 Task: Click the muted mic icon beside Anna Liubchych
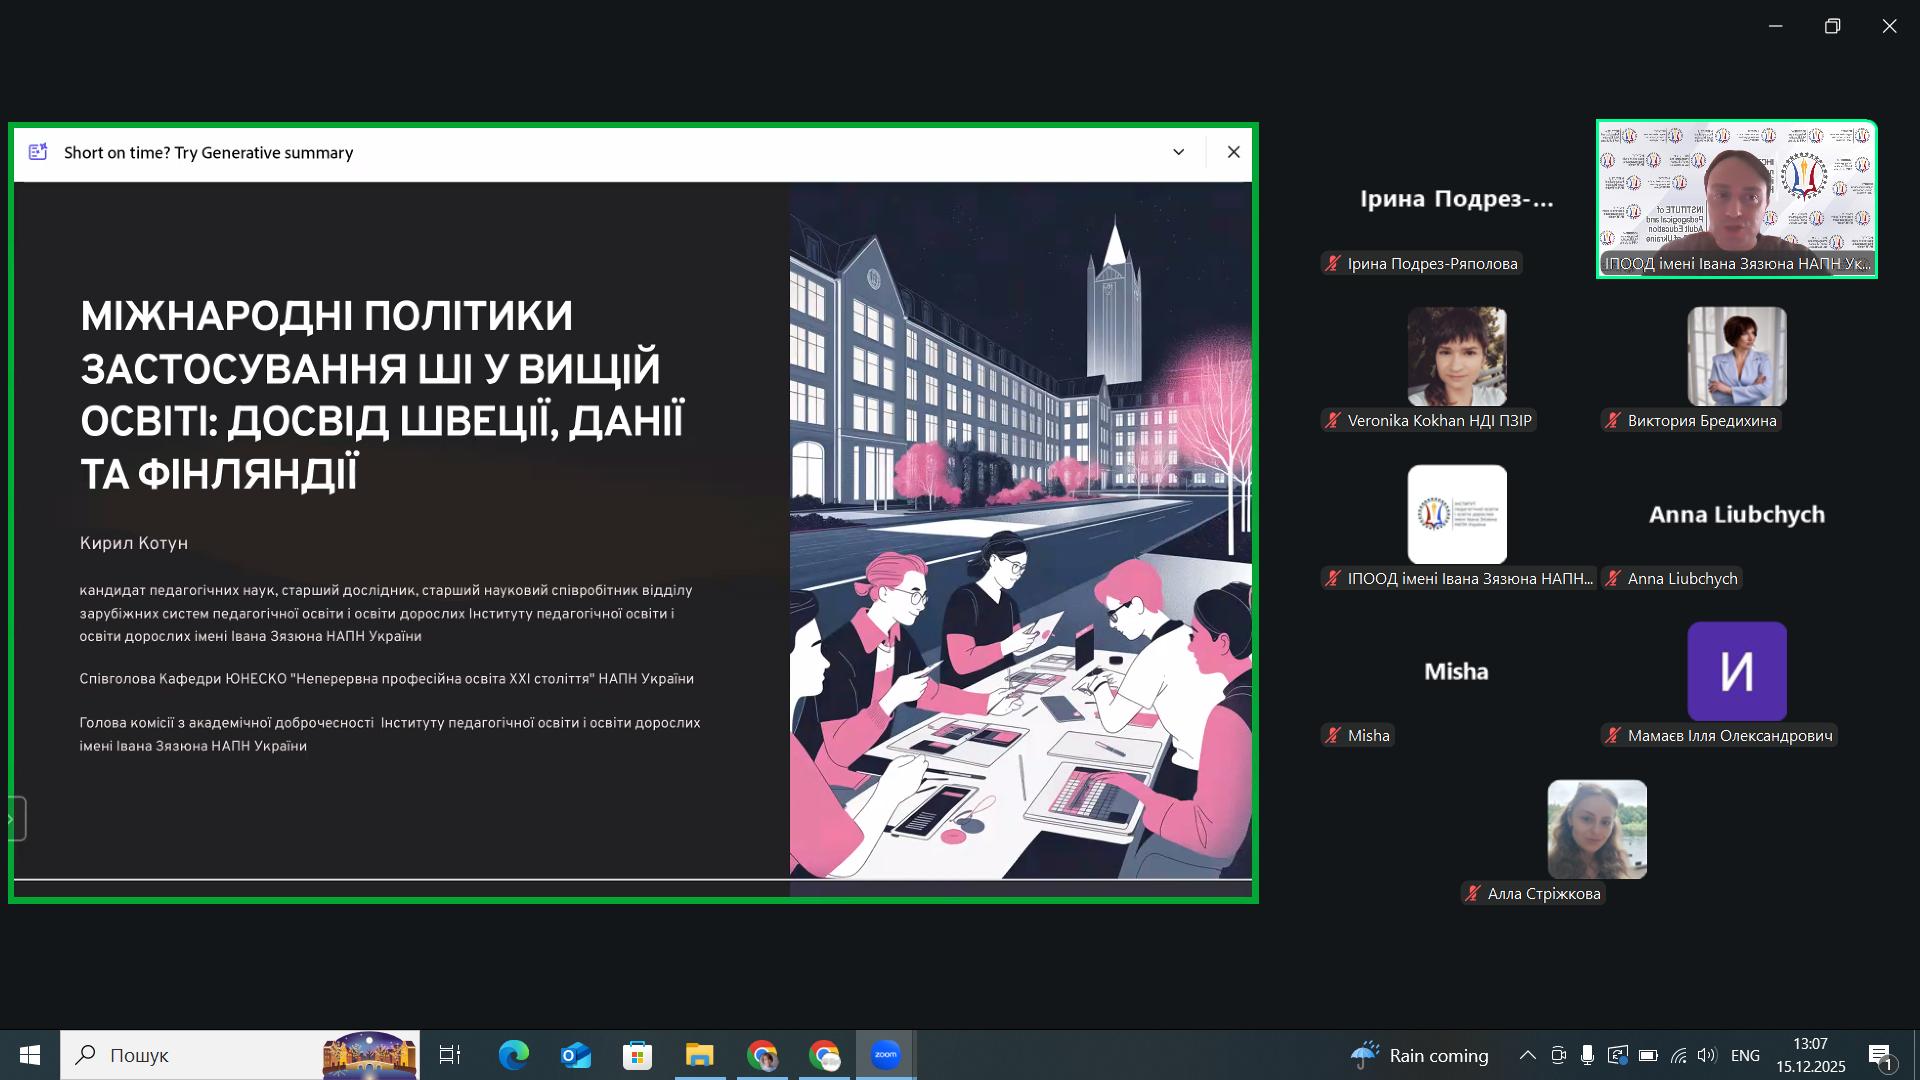tap(1613, 579)
